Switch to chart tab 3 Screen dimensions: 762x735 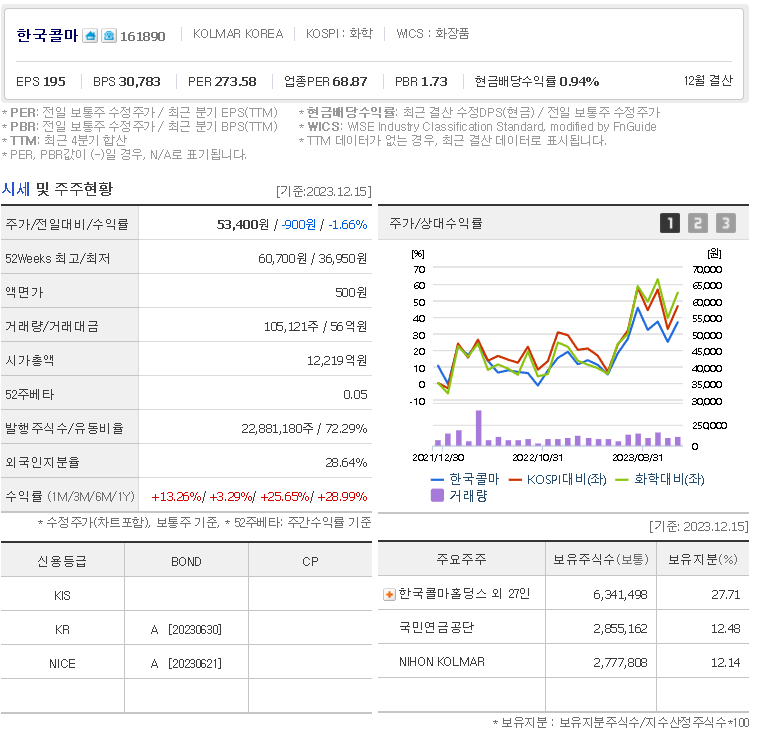click(726, 223)
